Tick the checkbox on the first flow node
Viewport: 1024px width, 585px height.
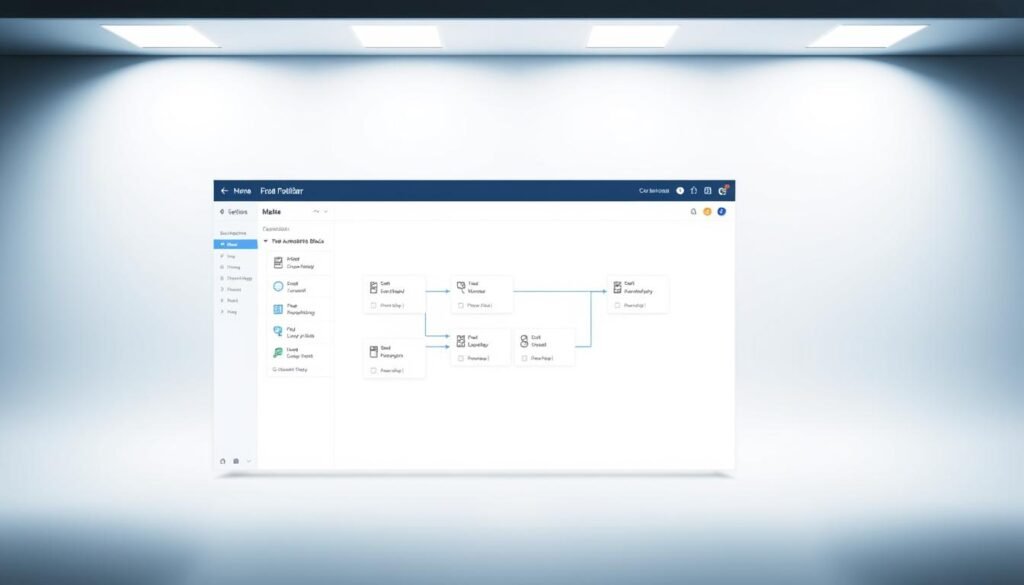pos(372,304)
